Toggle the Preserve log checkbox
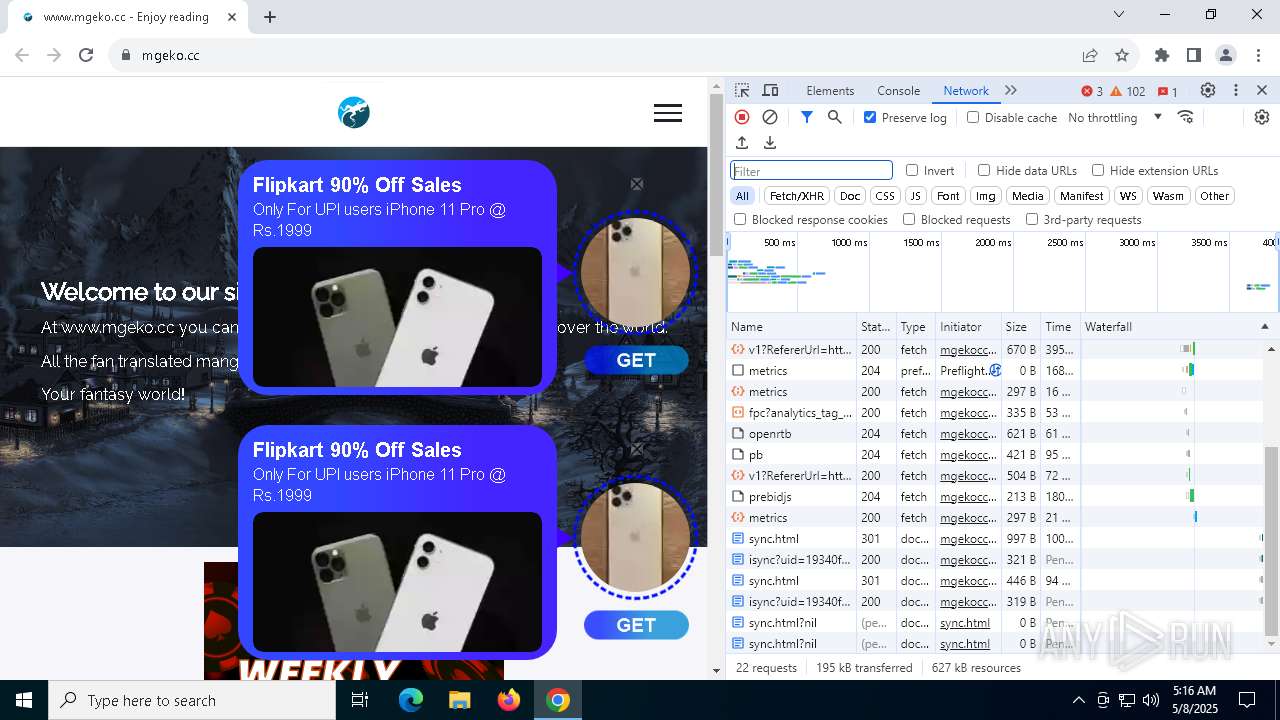The width and height of the screenshot is (1280, 720). pyautogui.click(x=870, y=117)
